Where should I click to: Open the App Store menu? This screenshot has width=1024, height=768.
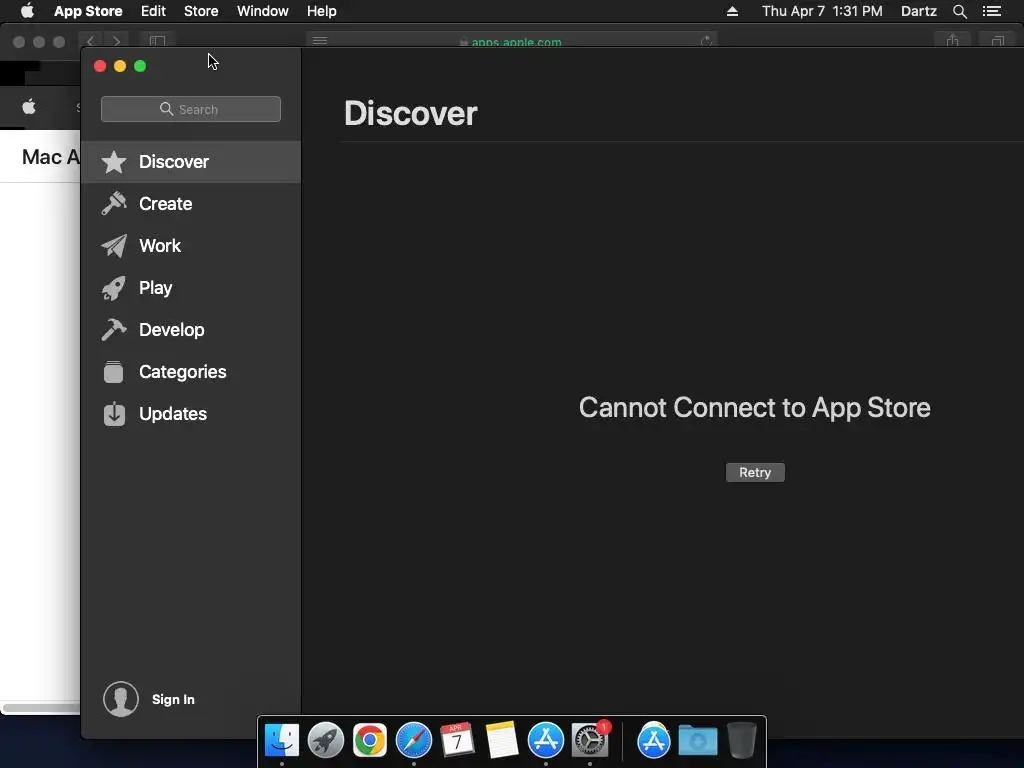click(88, 11)
